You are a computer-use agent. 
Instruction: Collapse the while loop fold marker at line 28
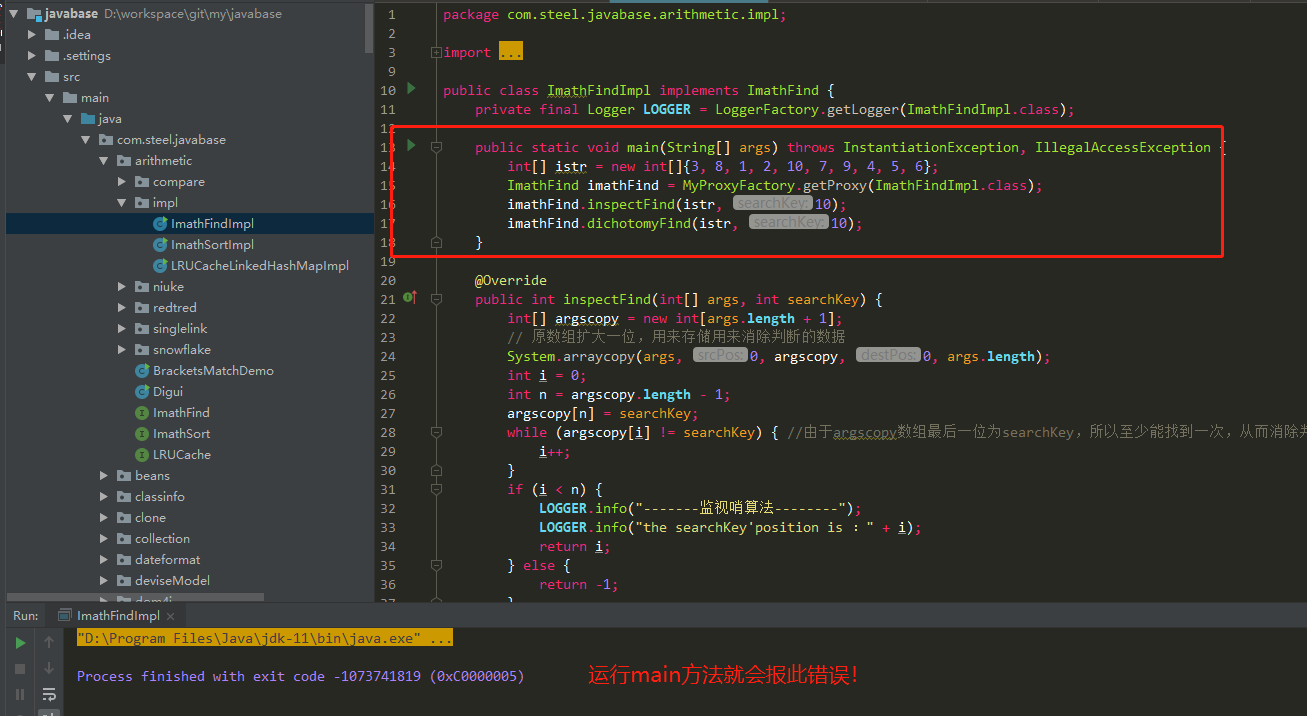click(437, 432)
